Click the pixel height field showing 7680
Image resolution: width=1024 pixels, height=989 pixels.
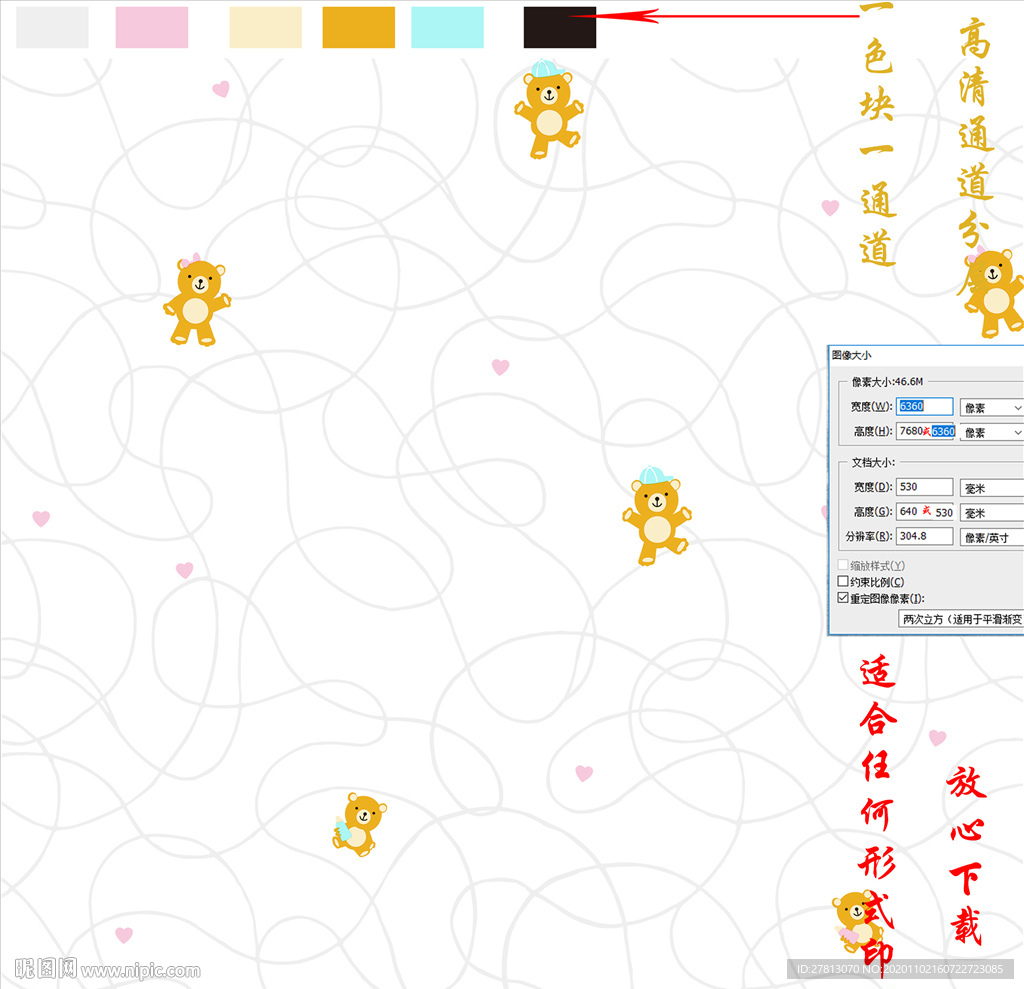925,431
